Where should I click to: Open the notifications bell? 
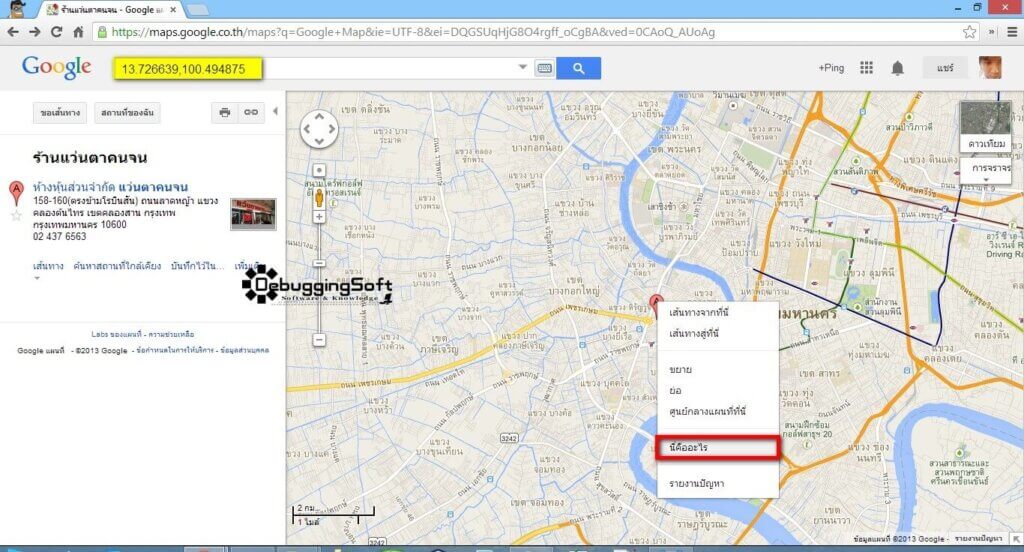coord(898,68)
